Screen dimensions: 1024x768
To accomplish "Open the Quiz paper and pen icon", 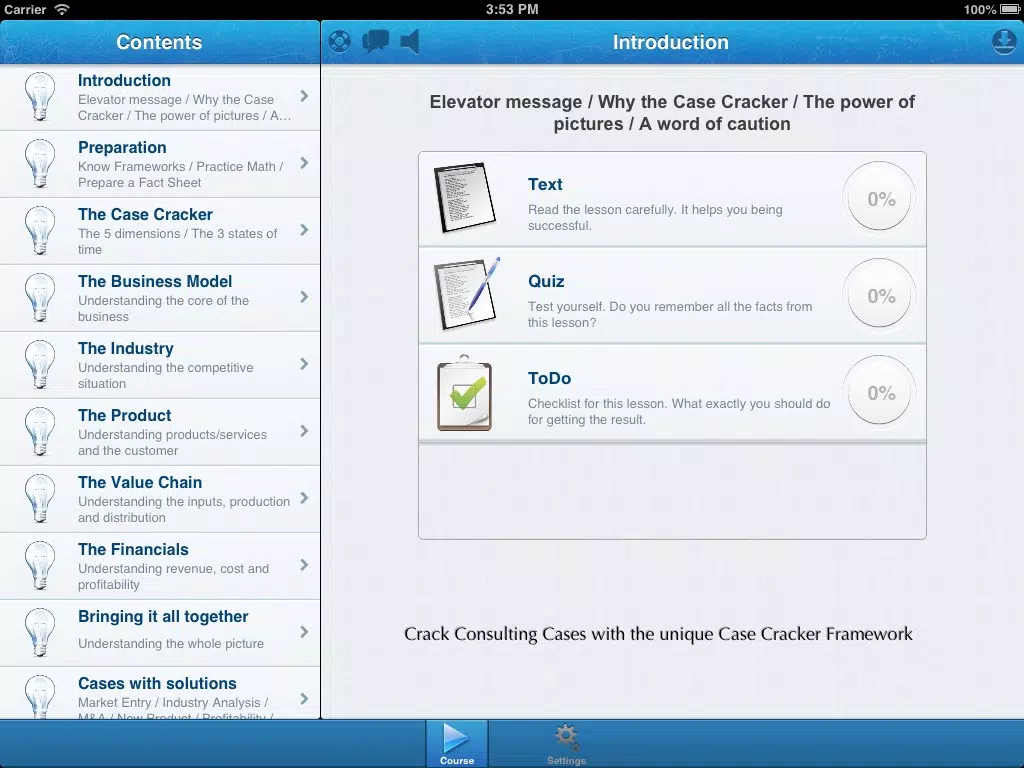I will click(x=466, y=294).
